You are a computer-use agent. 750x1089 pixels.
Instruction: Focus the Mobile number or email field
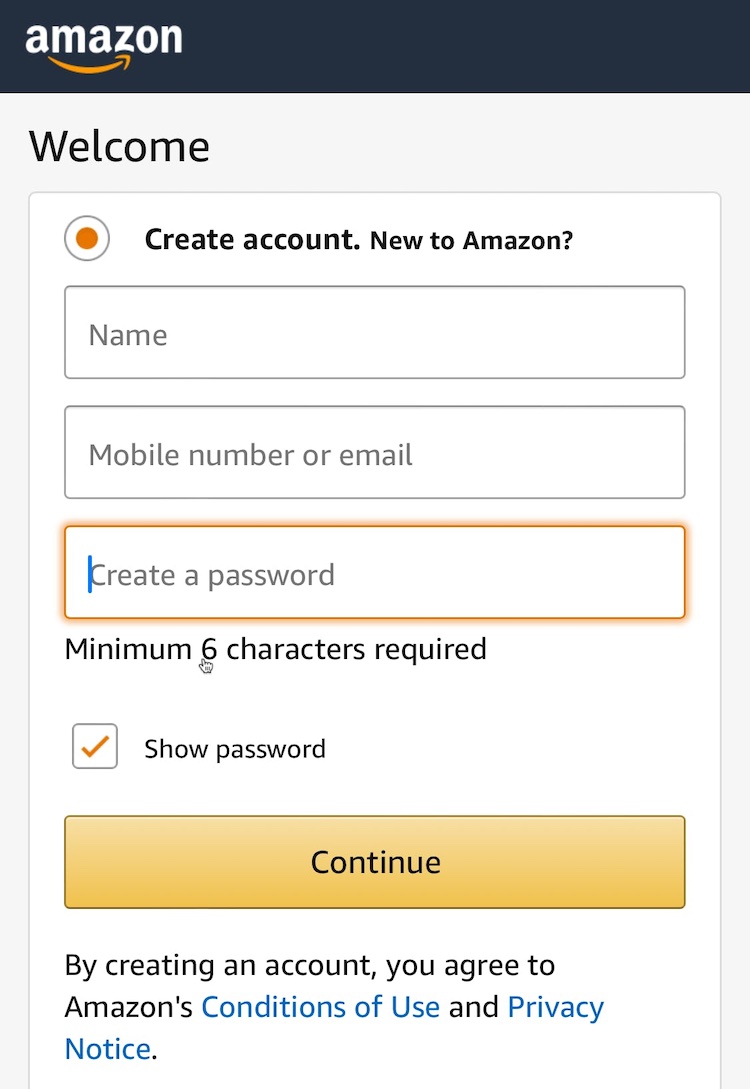point(375,453)
